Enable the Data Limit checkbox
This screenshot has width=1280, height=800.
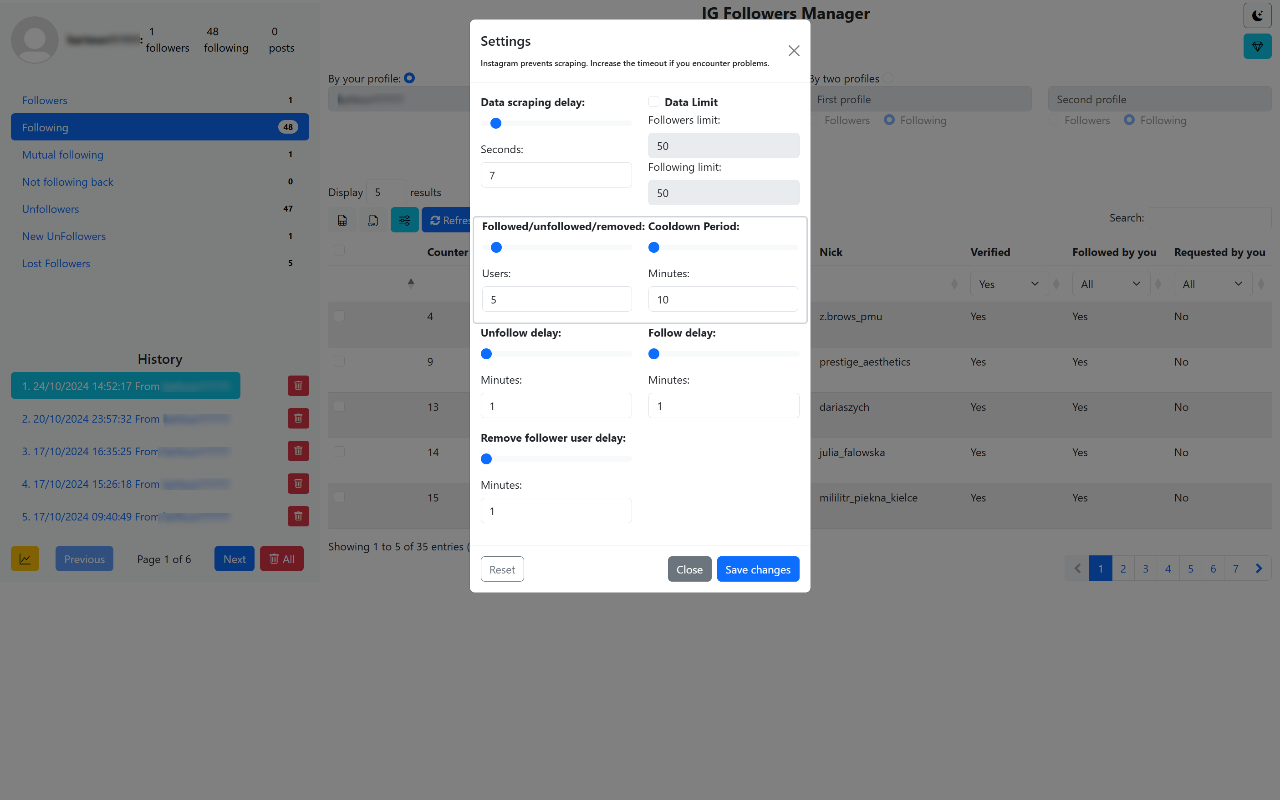[x=654, y=101]
